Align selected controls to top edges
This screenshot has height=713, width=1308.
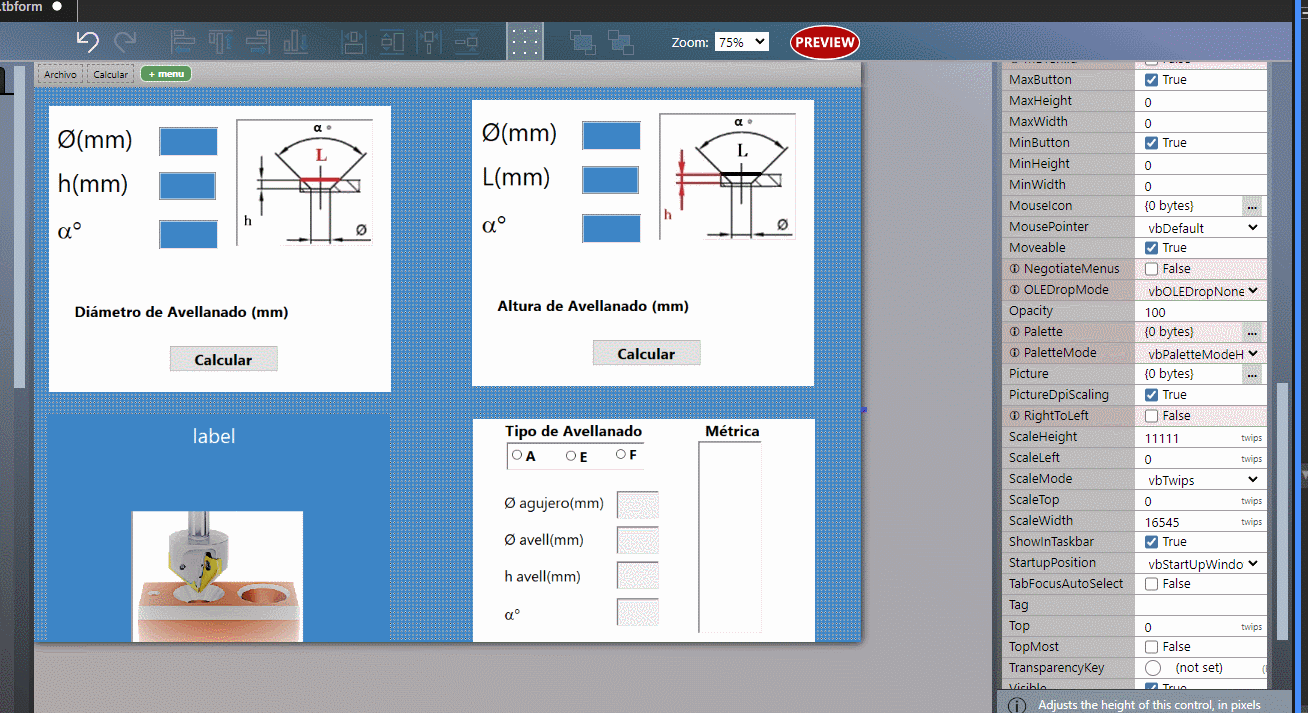click(220, 42)
